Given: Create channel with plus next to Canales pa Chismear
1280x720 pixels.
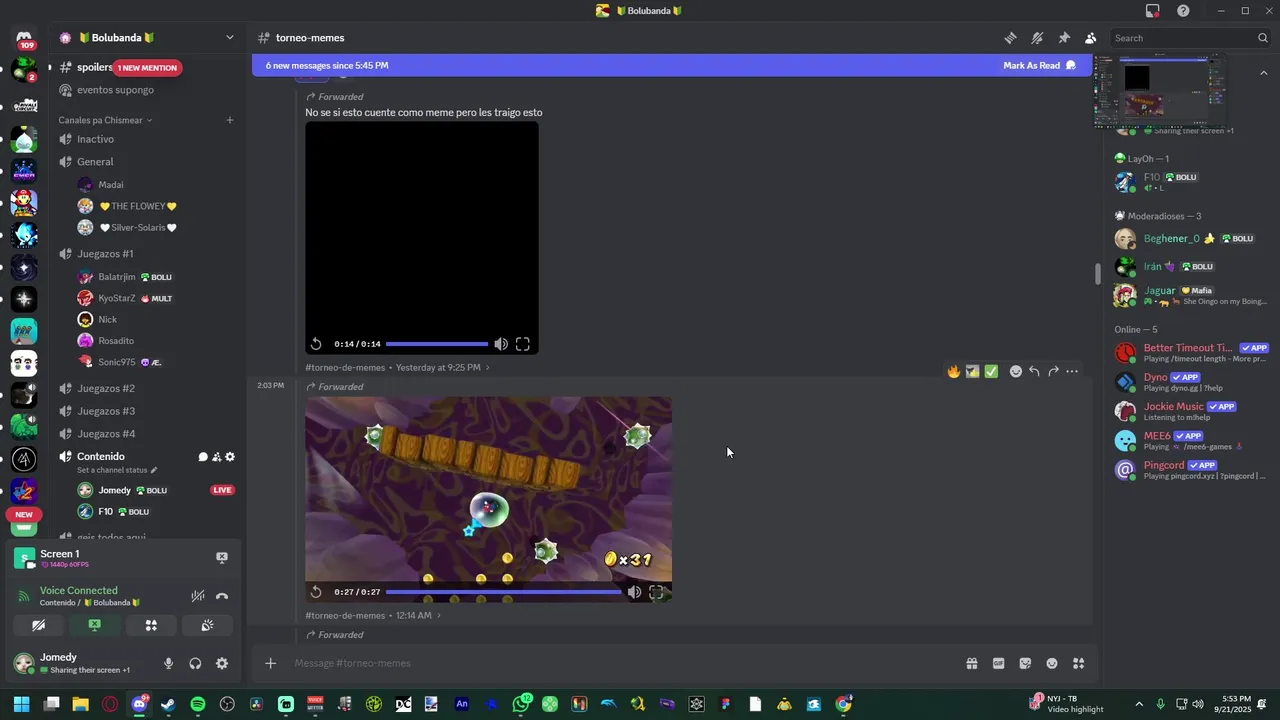Looking at the screenshot, I should (229, 120).
